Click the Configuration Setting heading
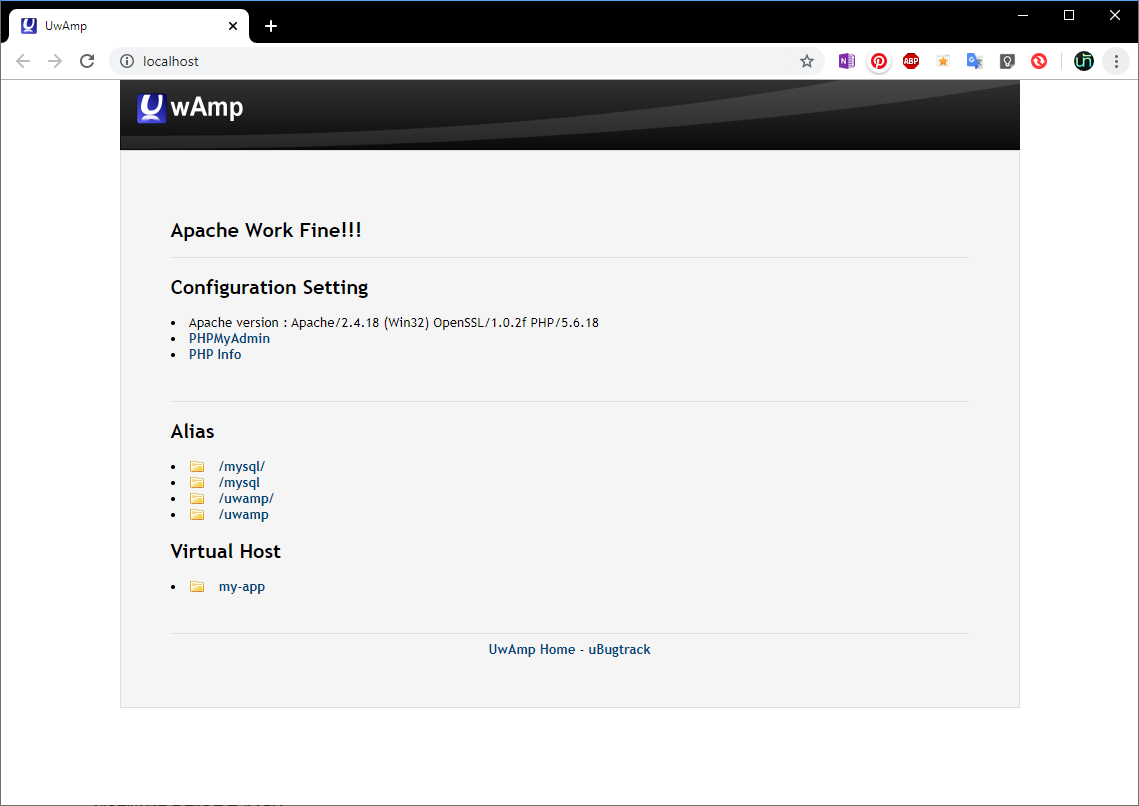 pos(269,288)
